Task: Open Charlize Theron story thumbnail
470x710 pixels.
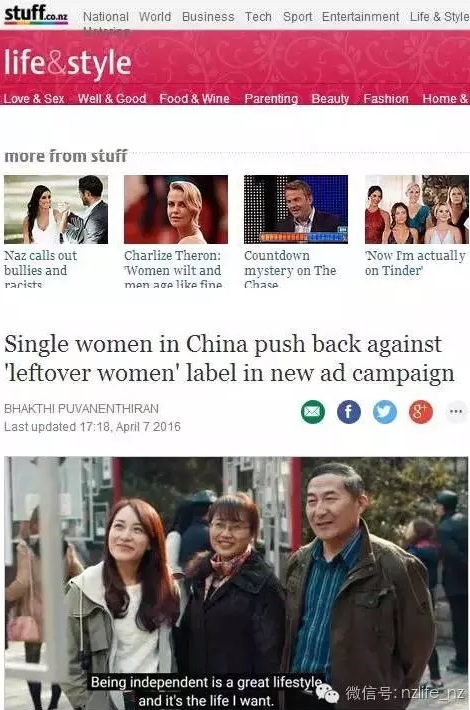Action: [x=176, y=209]
